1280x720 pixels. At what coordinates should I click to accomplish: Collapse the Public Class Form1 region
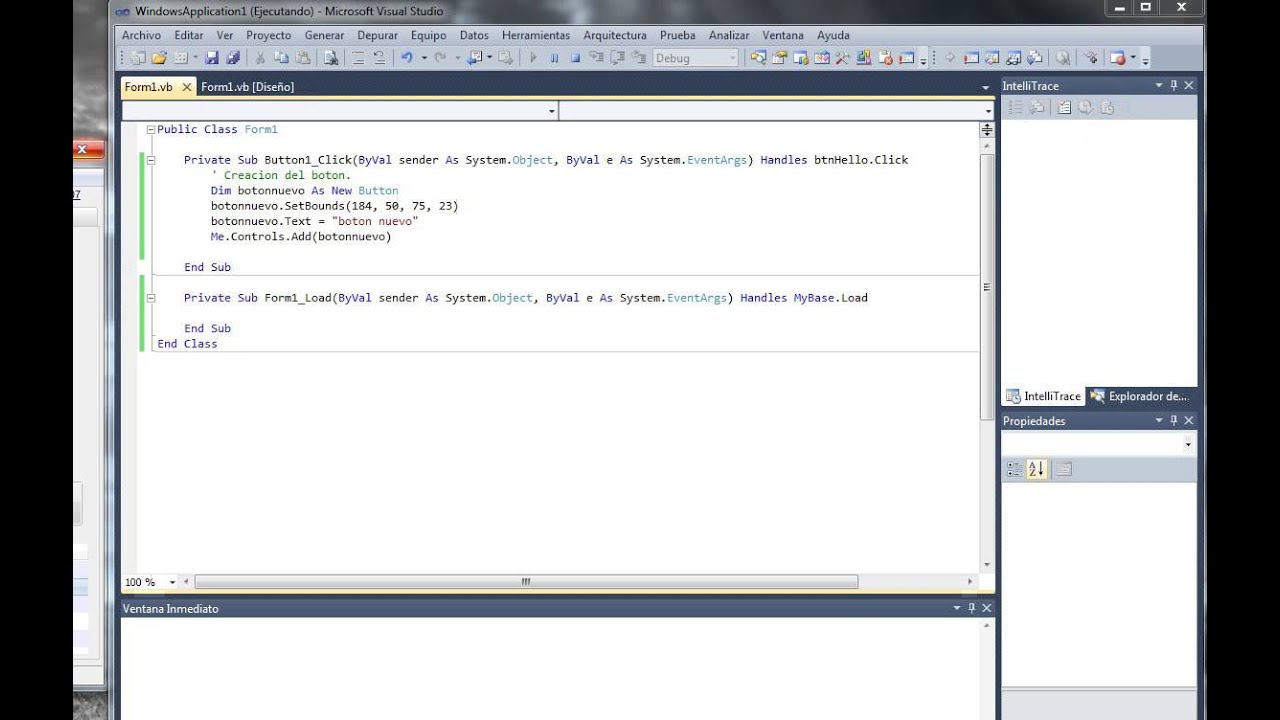click(150, 129)
